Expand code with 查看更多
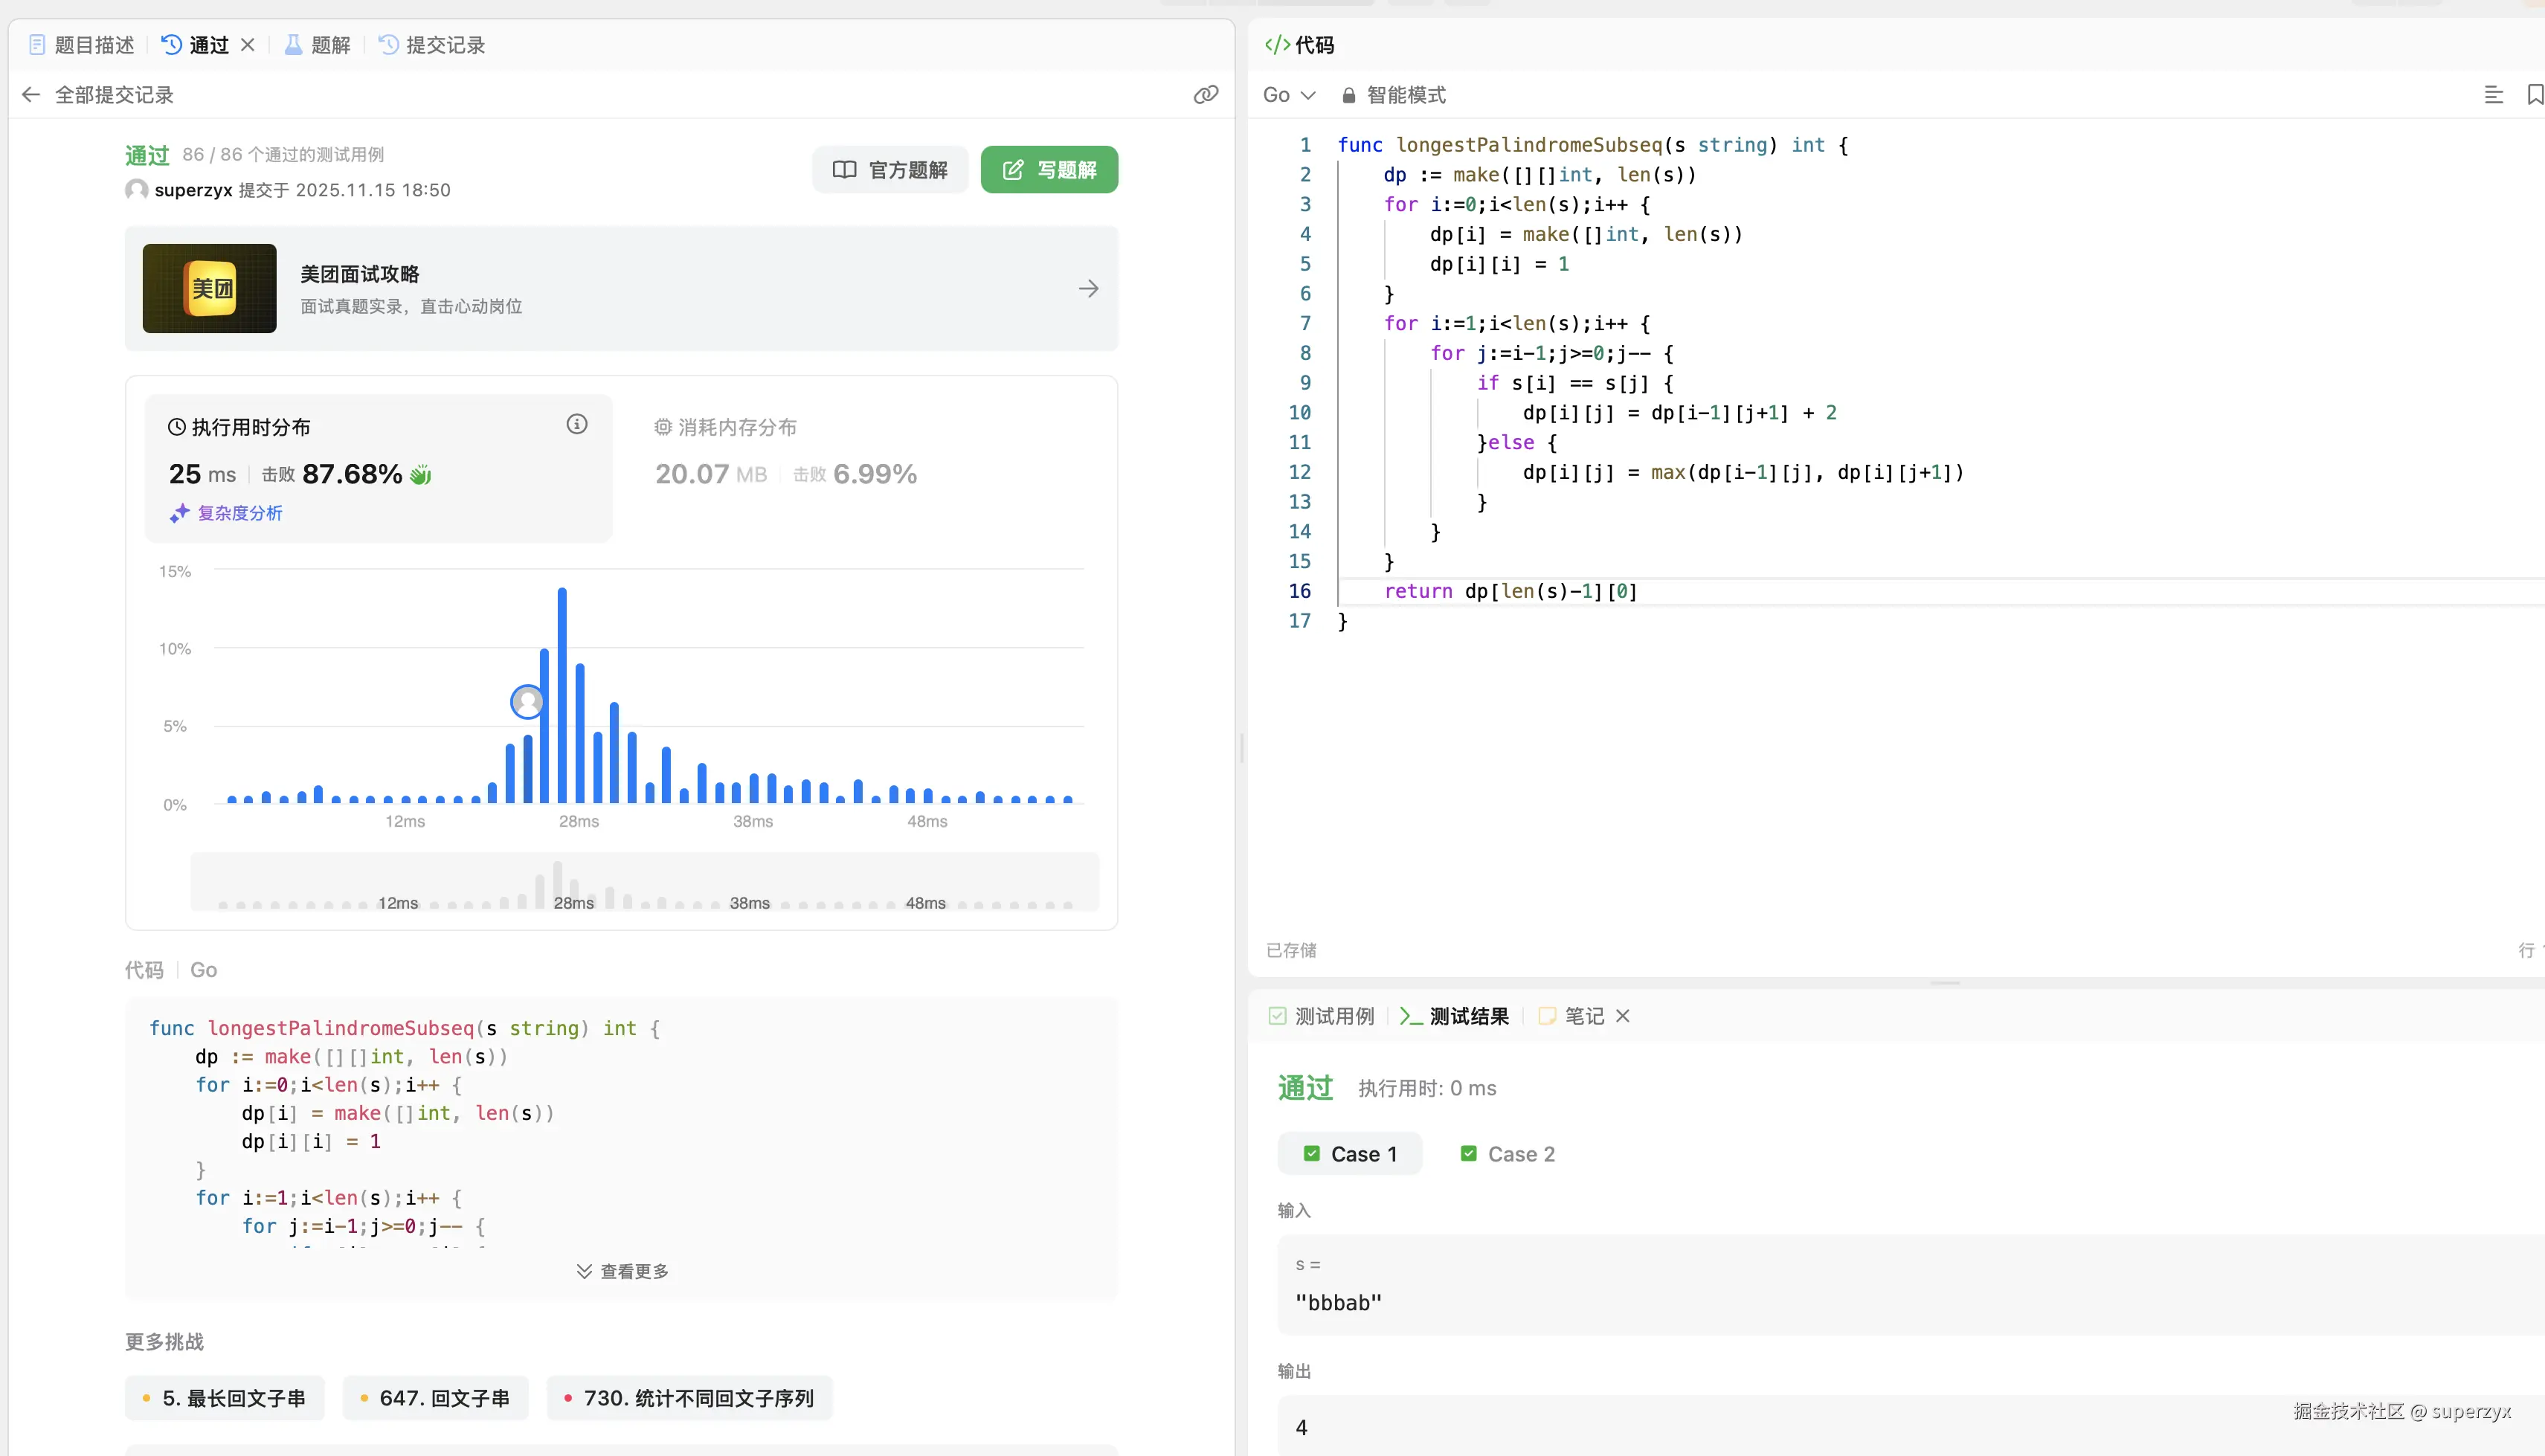This screenshot has width=2545, height=1456. (x=622, y=1272)
